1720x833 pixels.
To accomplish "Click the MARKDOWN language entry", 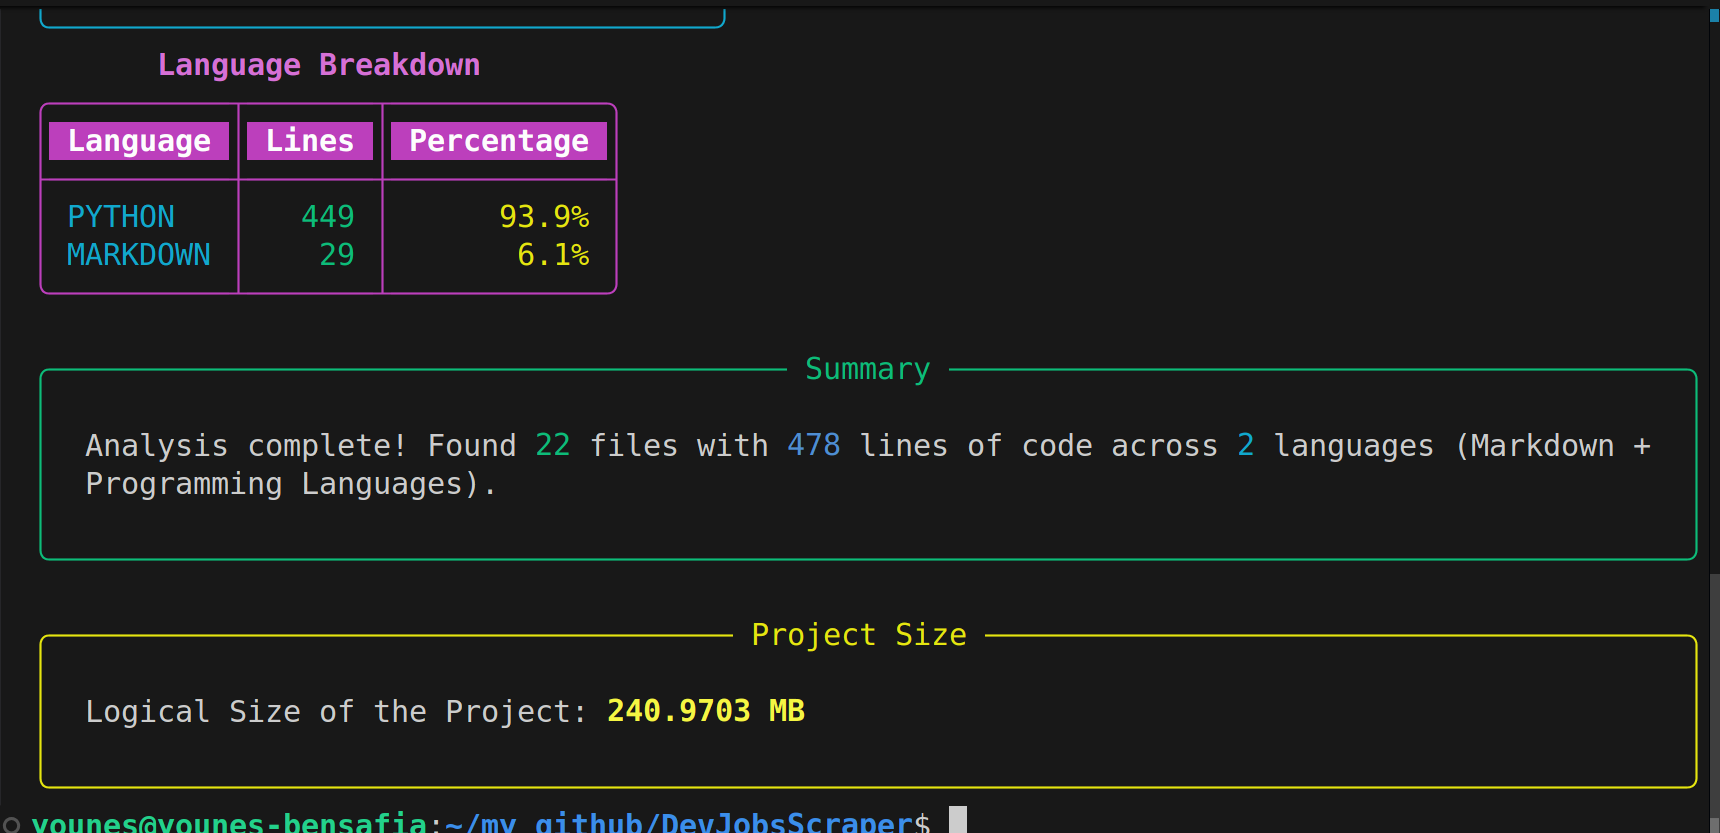I will click(139, 255).
